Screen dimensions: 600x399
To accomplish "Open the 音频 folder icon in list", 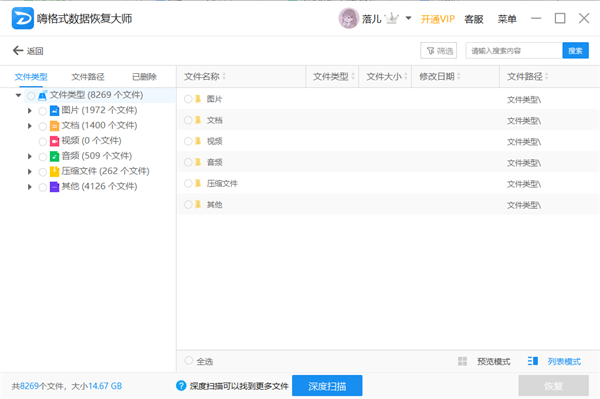I will (x=198, y=162).
